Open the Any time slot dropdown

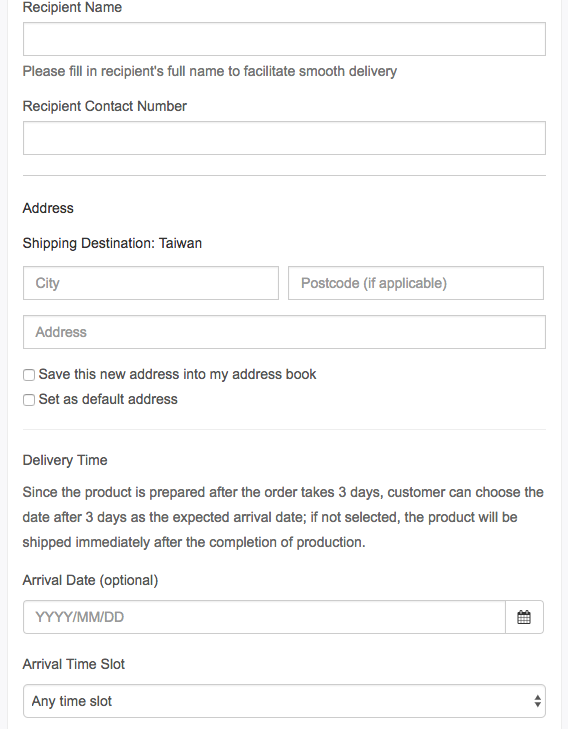point(284,701)
